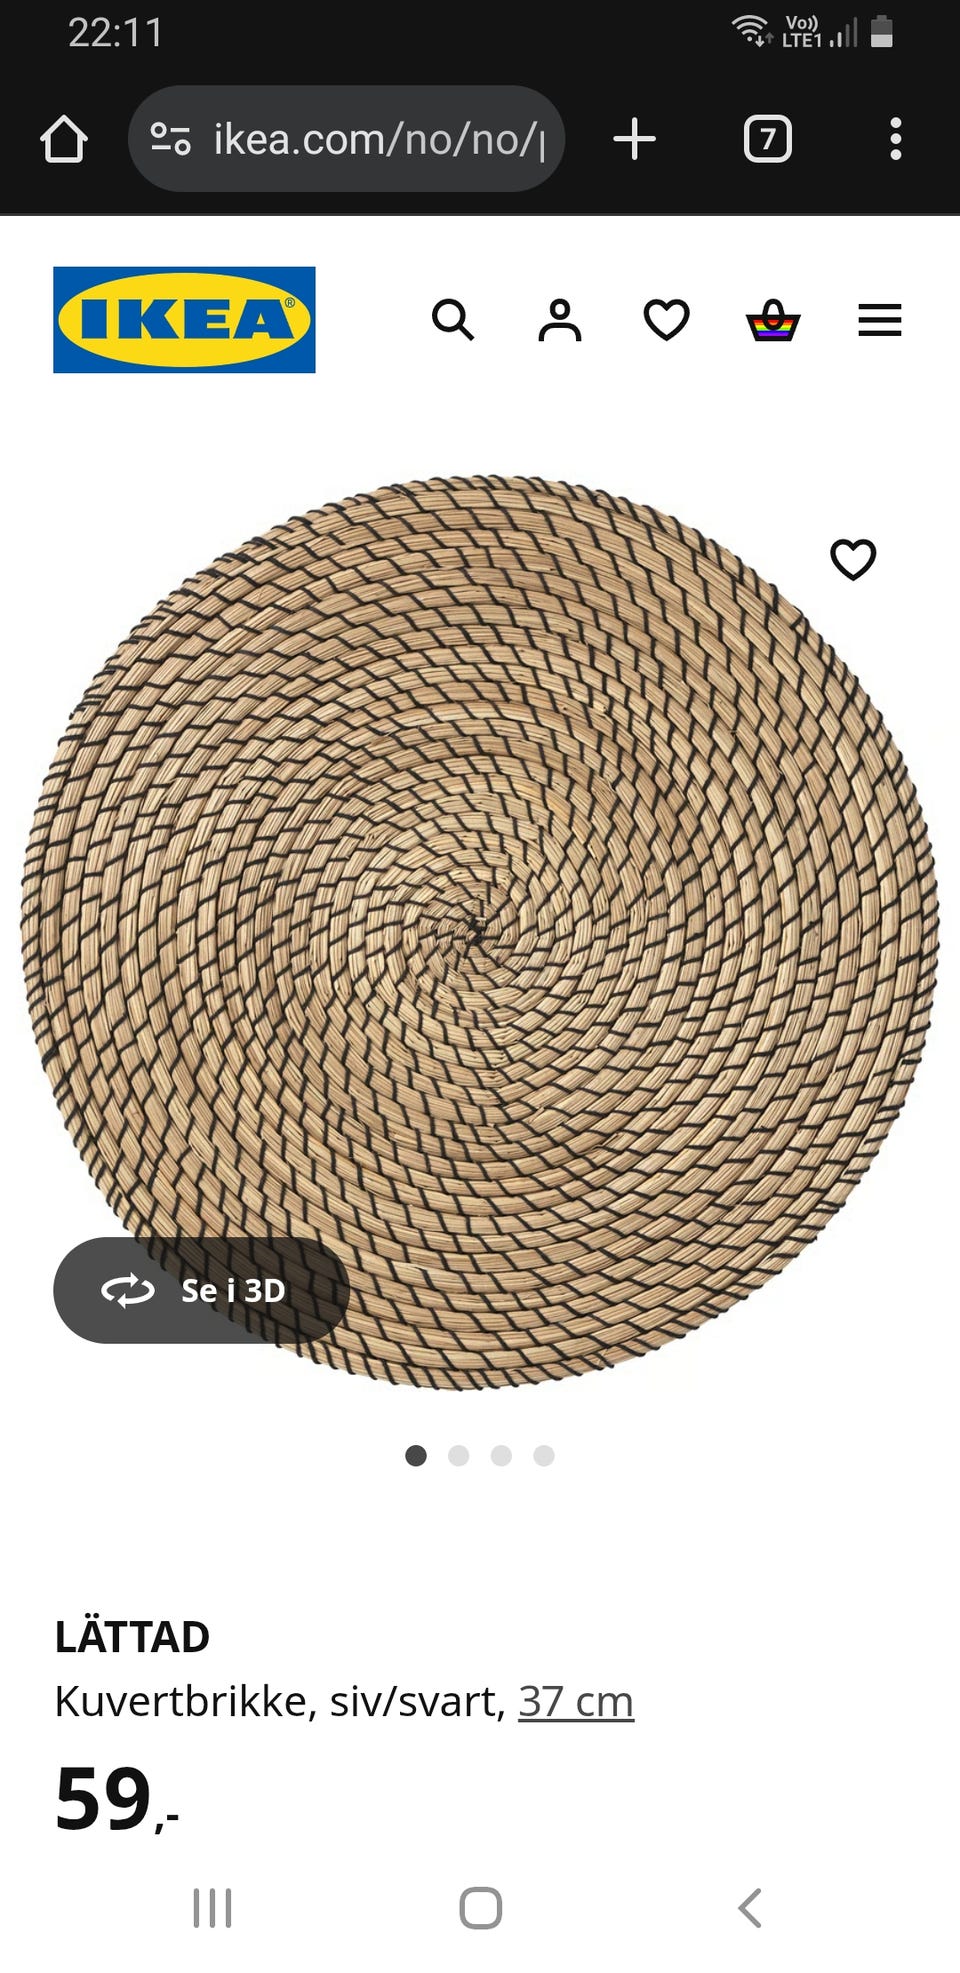Open the IKEA search icon
960x1973 pixels.
453,320
